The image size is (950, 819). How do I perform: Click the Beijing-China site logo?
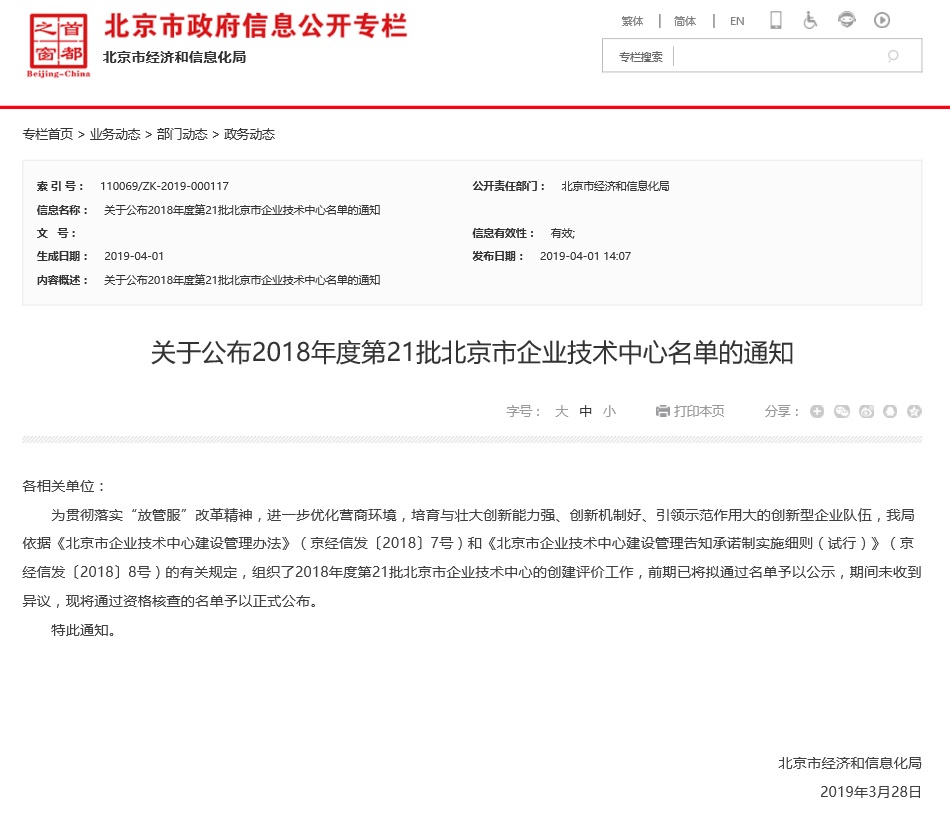click(x=59, y=46)
